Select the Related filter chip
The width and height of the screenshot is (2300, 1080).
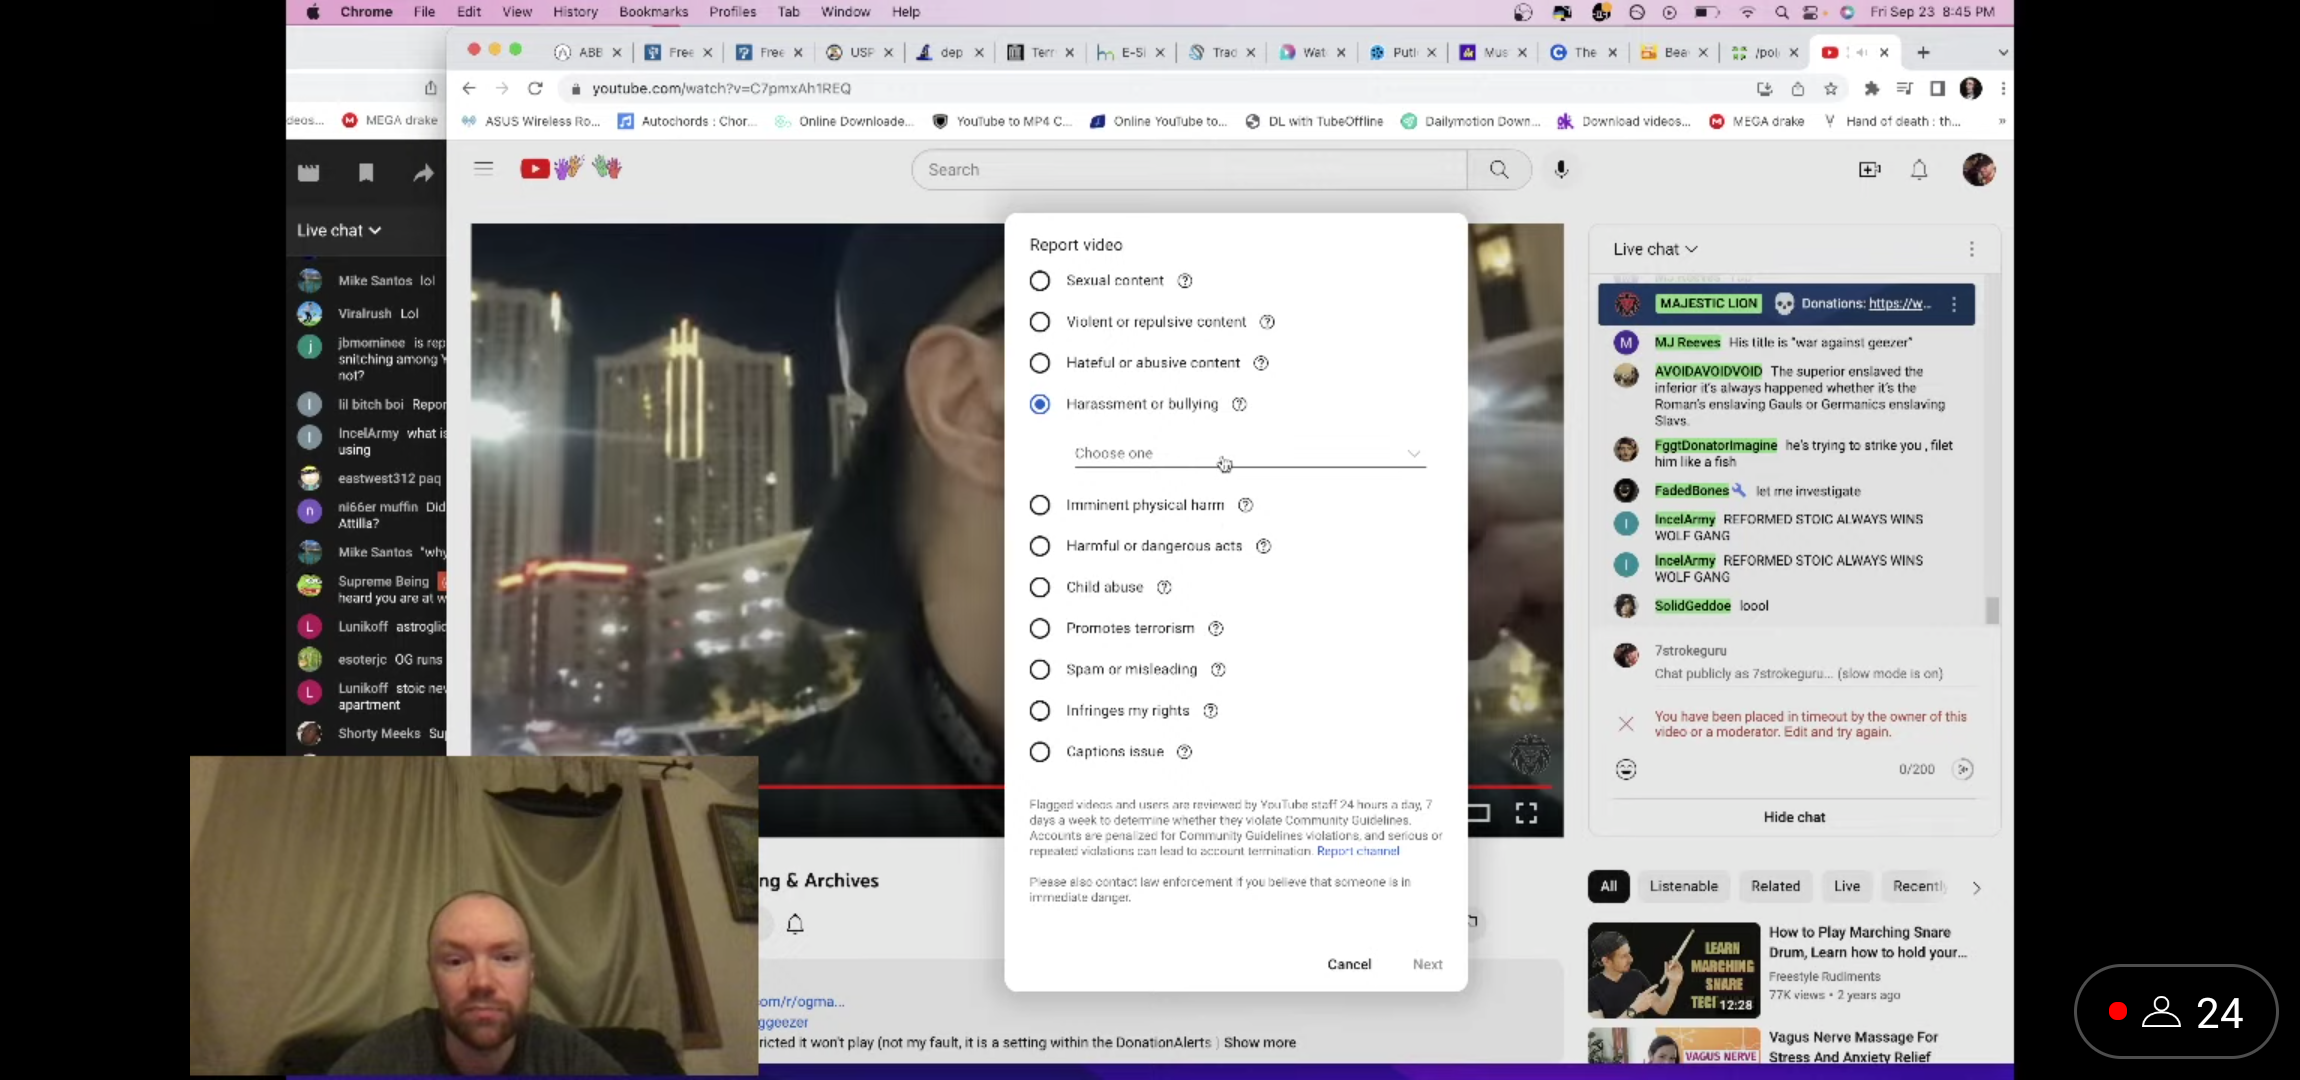pyautogui.click(x=1775, y=886)
